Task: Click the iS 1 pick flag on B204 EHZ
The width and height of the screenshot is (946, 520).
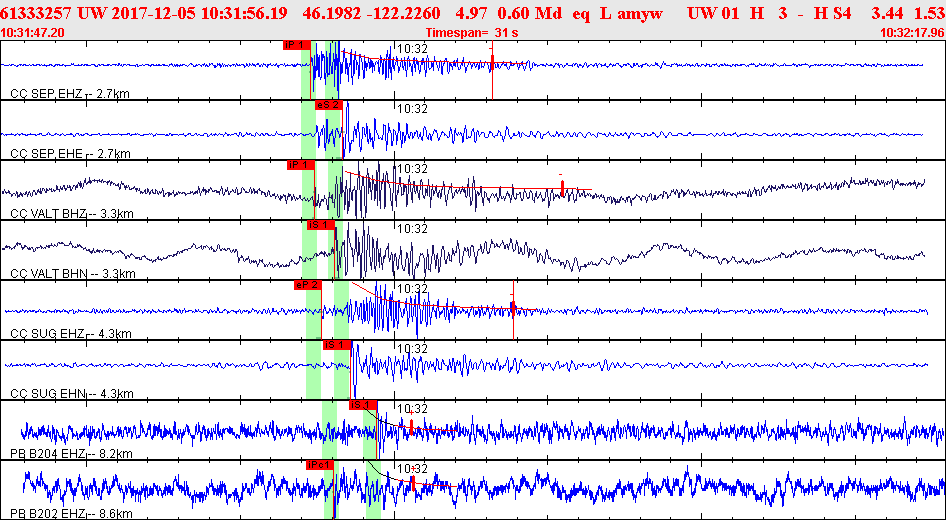Action: pos(361,405)
